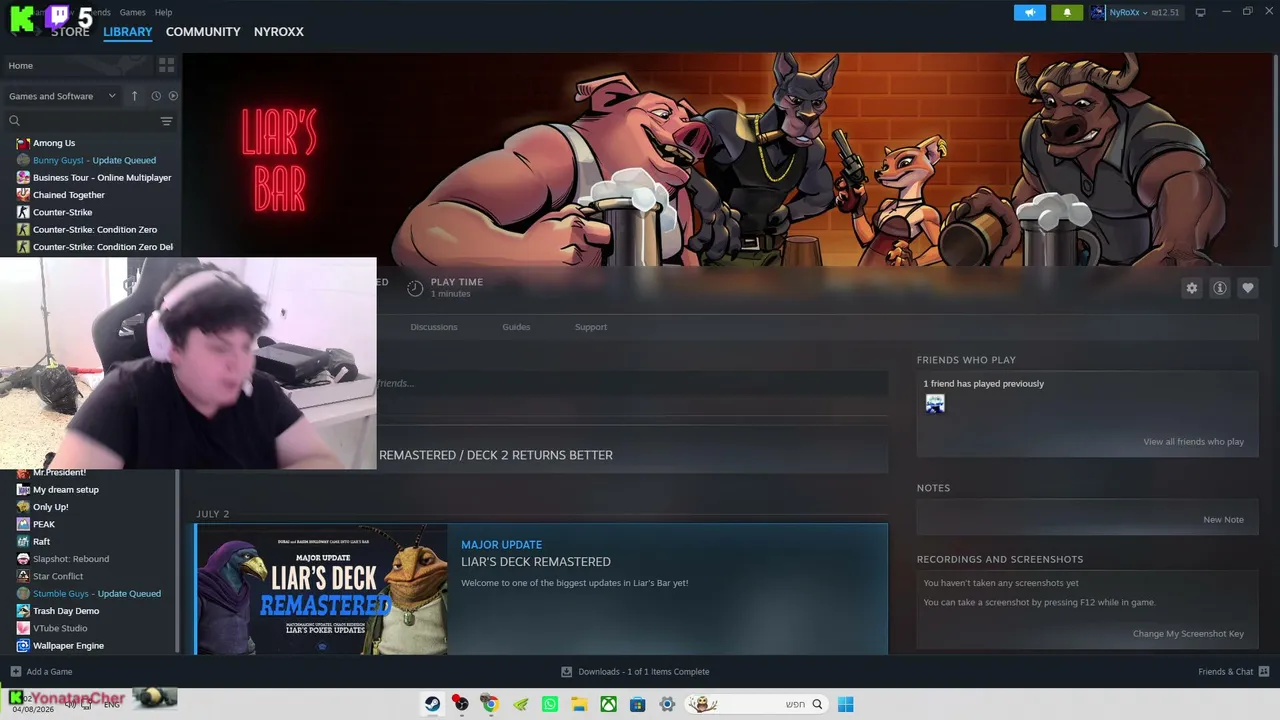1280x720 pixels.
Task: Click View all friends who play
Action: [1194, 442]
